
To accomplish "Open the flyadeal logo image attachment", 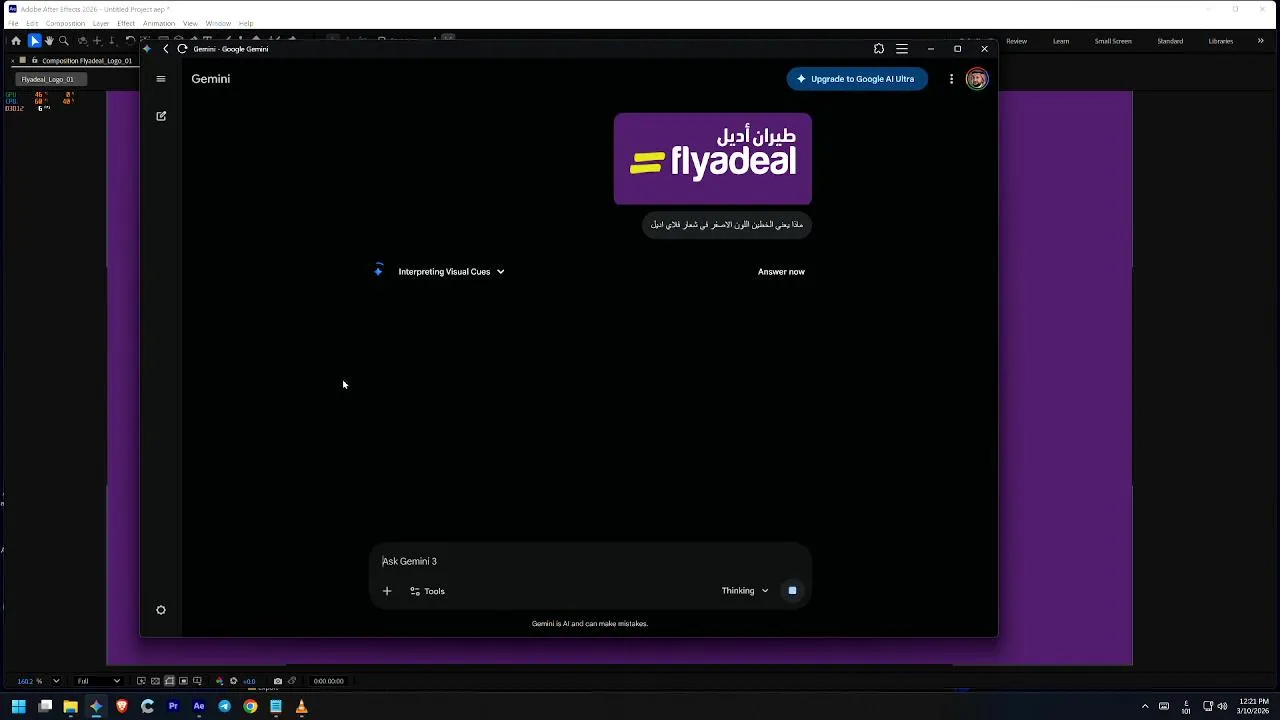I will coord(713,159).
